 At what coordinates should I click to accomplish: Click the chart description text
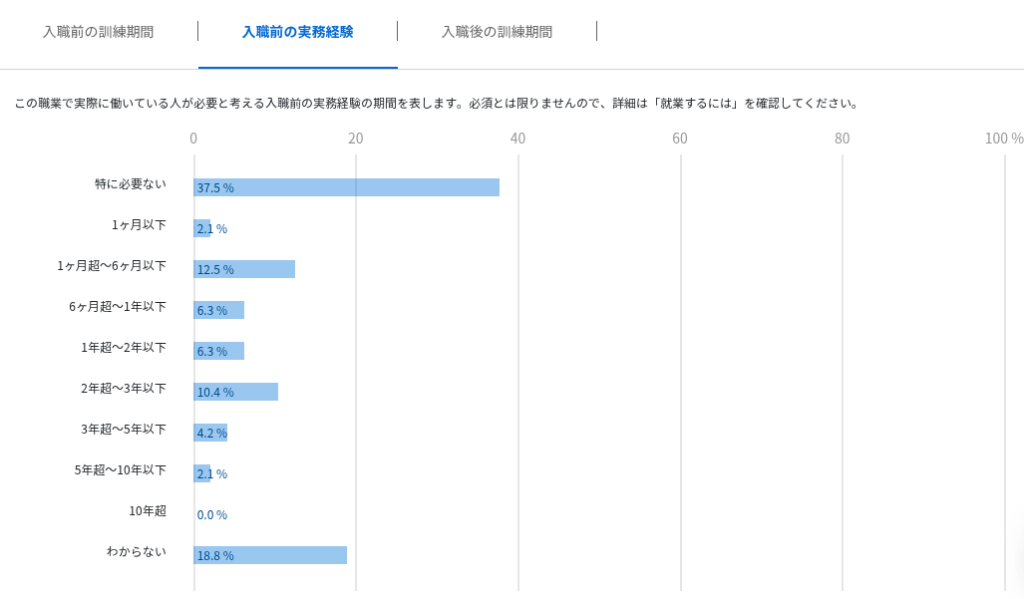(x=436, y=103)
